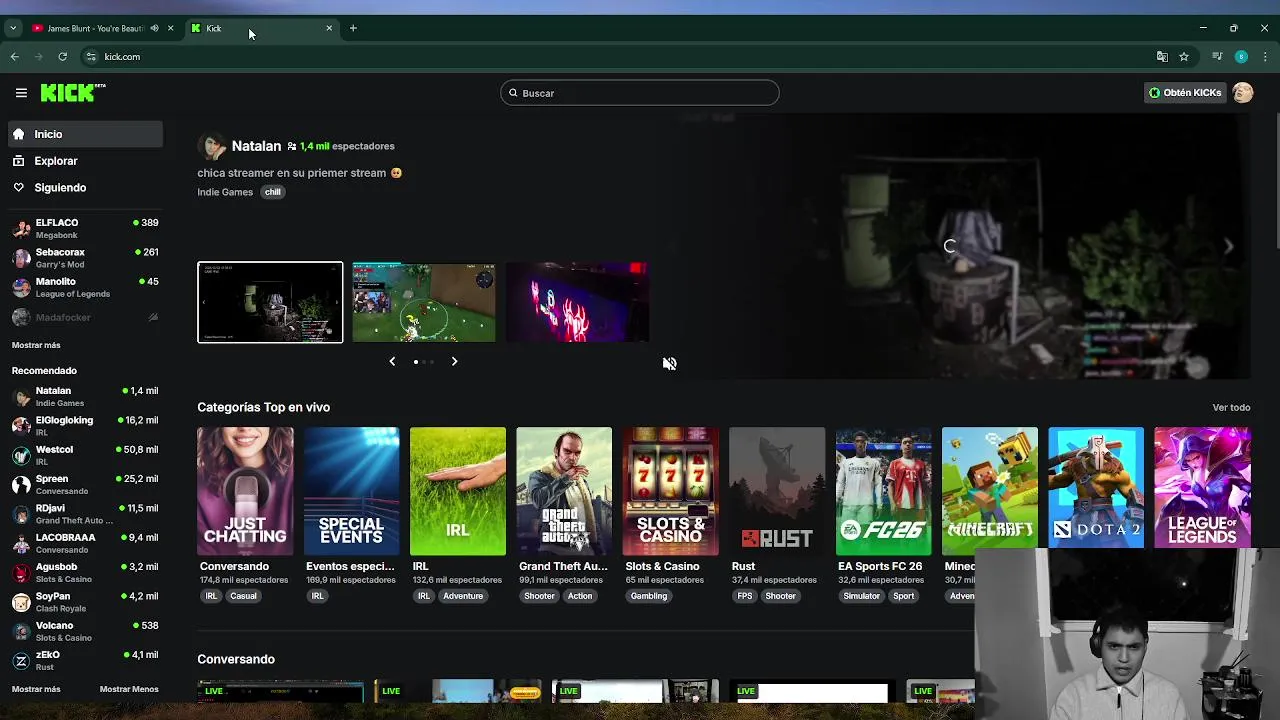The height and width of the screenshot is (720, 1280).
Task: Open Explorar in sidebar
Action: 85,161
